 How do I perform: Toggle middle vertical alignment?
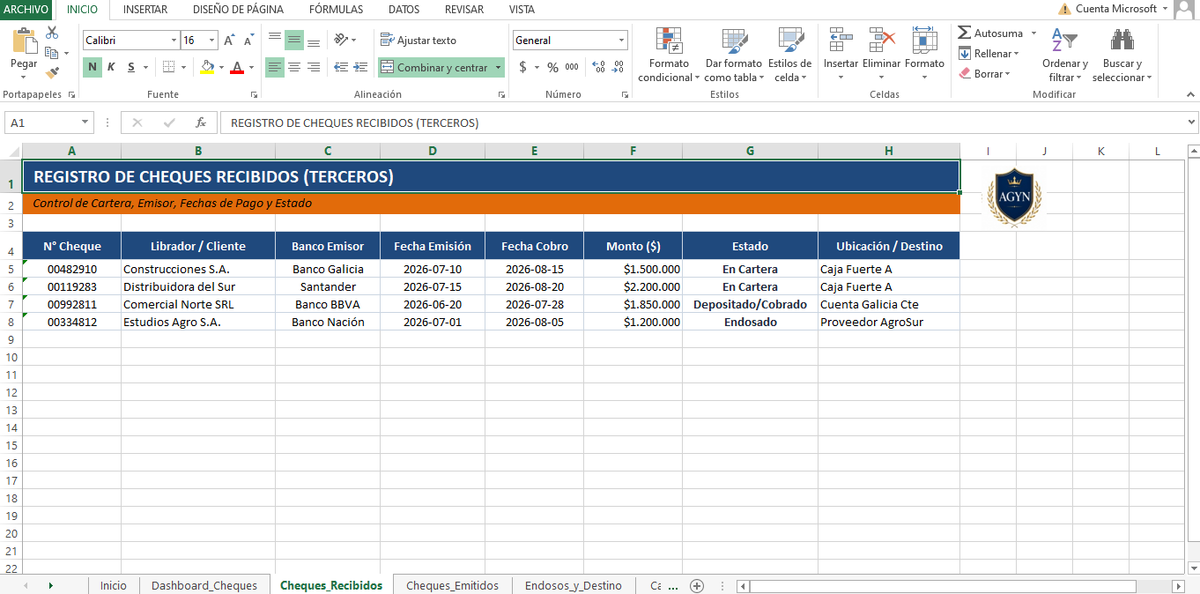point(294,40)
